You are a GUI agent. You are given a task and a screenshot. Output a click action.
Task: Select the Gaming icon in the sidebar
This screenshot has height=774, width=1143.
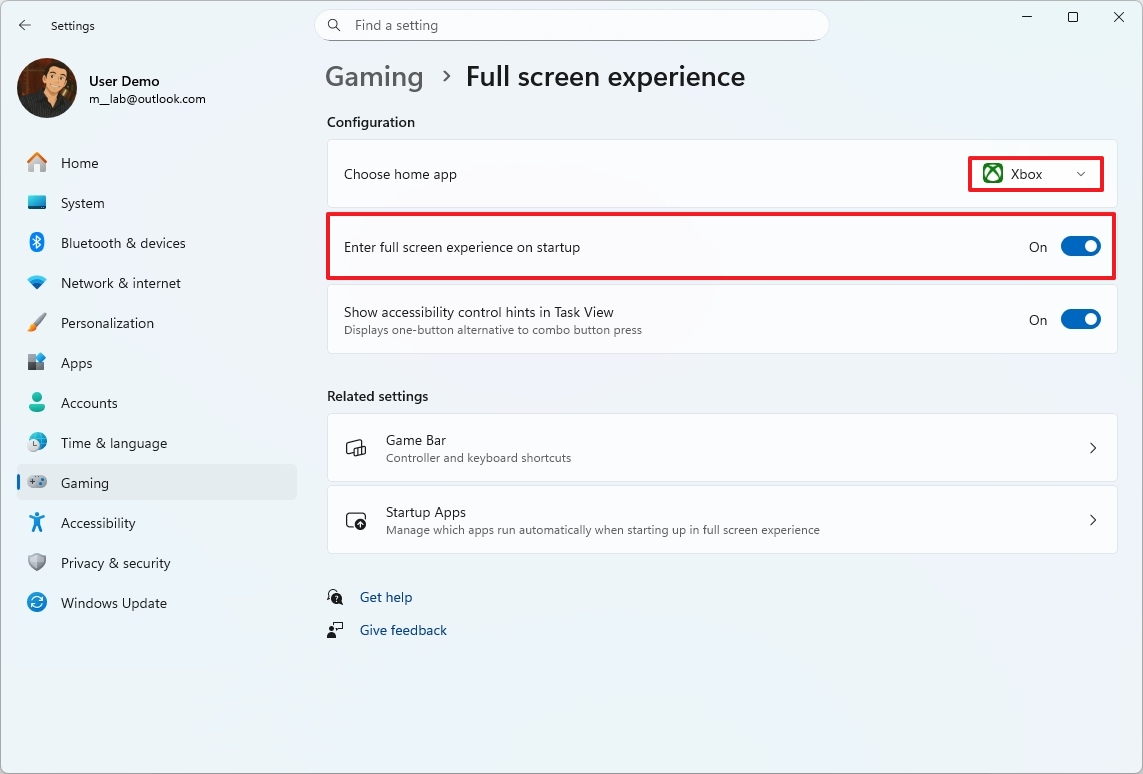[x=36, y=483]
